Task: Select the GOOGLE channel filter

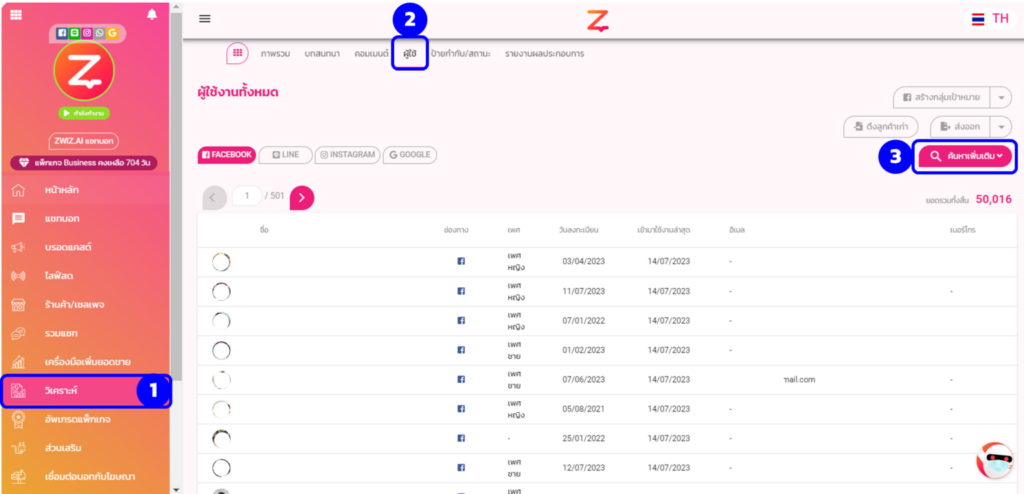Action: click(x=410, y=155)
